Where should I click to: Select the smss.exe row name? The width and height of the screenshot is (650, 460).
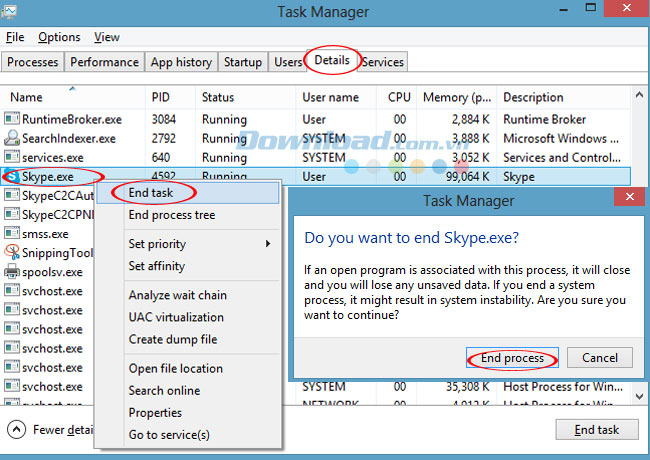point(45,234)
